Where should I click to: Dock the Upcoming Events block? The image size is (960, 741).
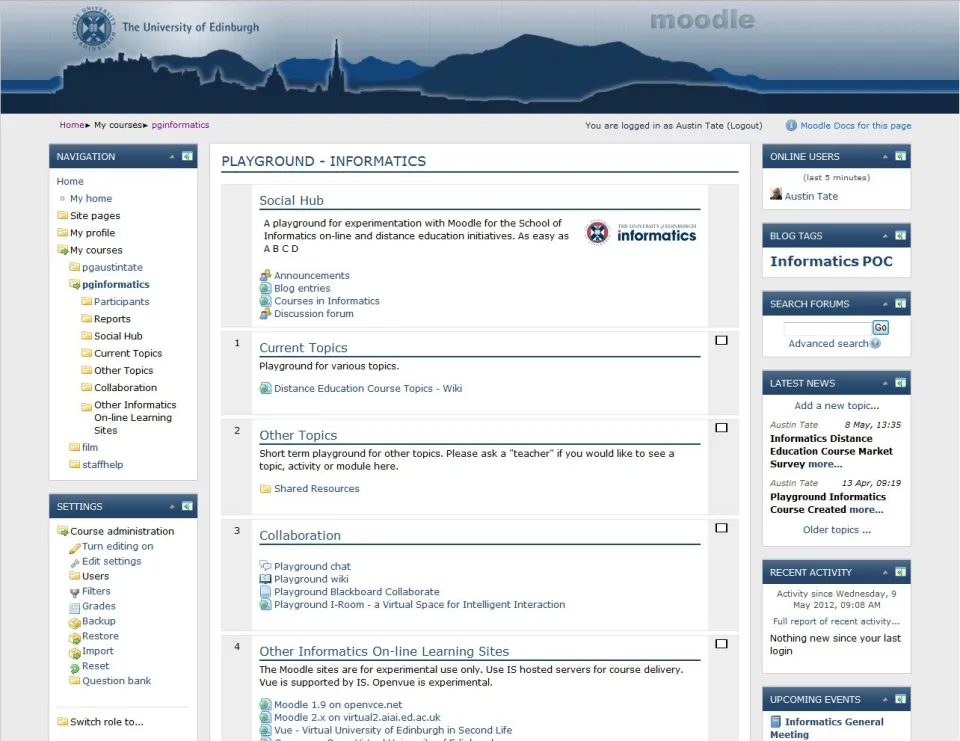(900, 699)
